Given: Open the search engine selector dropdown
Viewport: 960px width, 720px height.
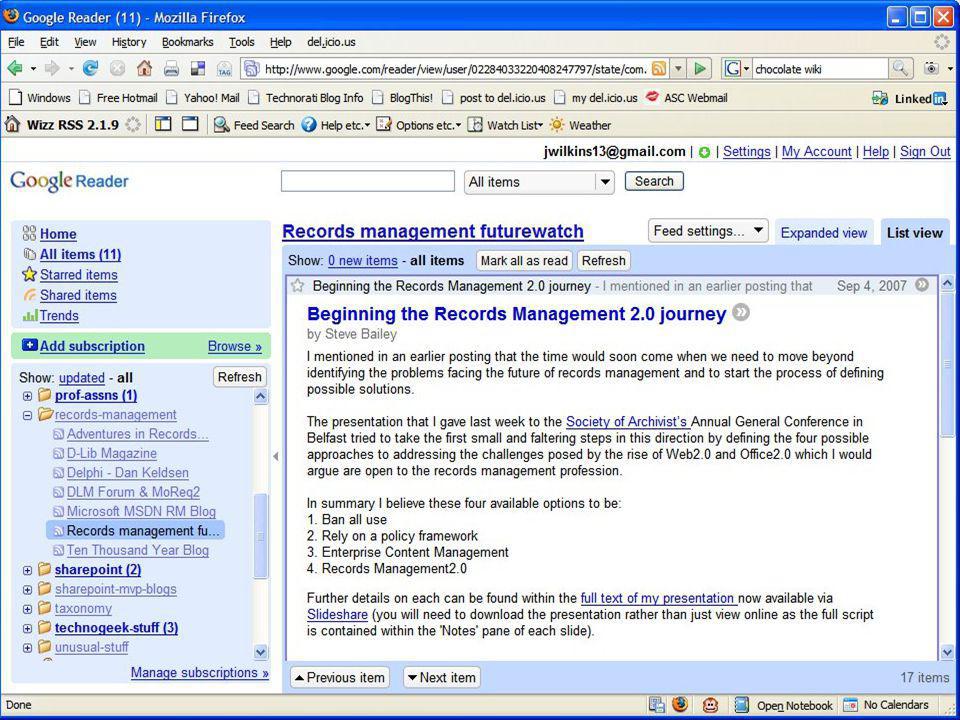Looking at the screenshot, I should click(x=737, y=69).
